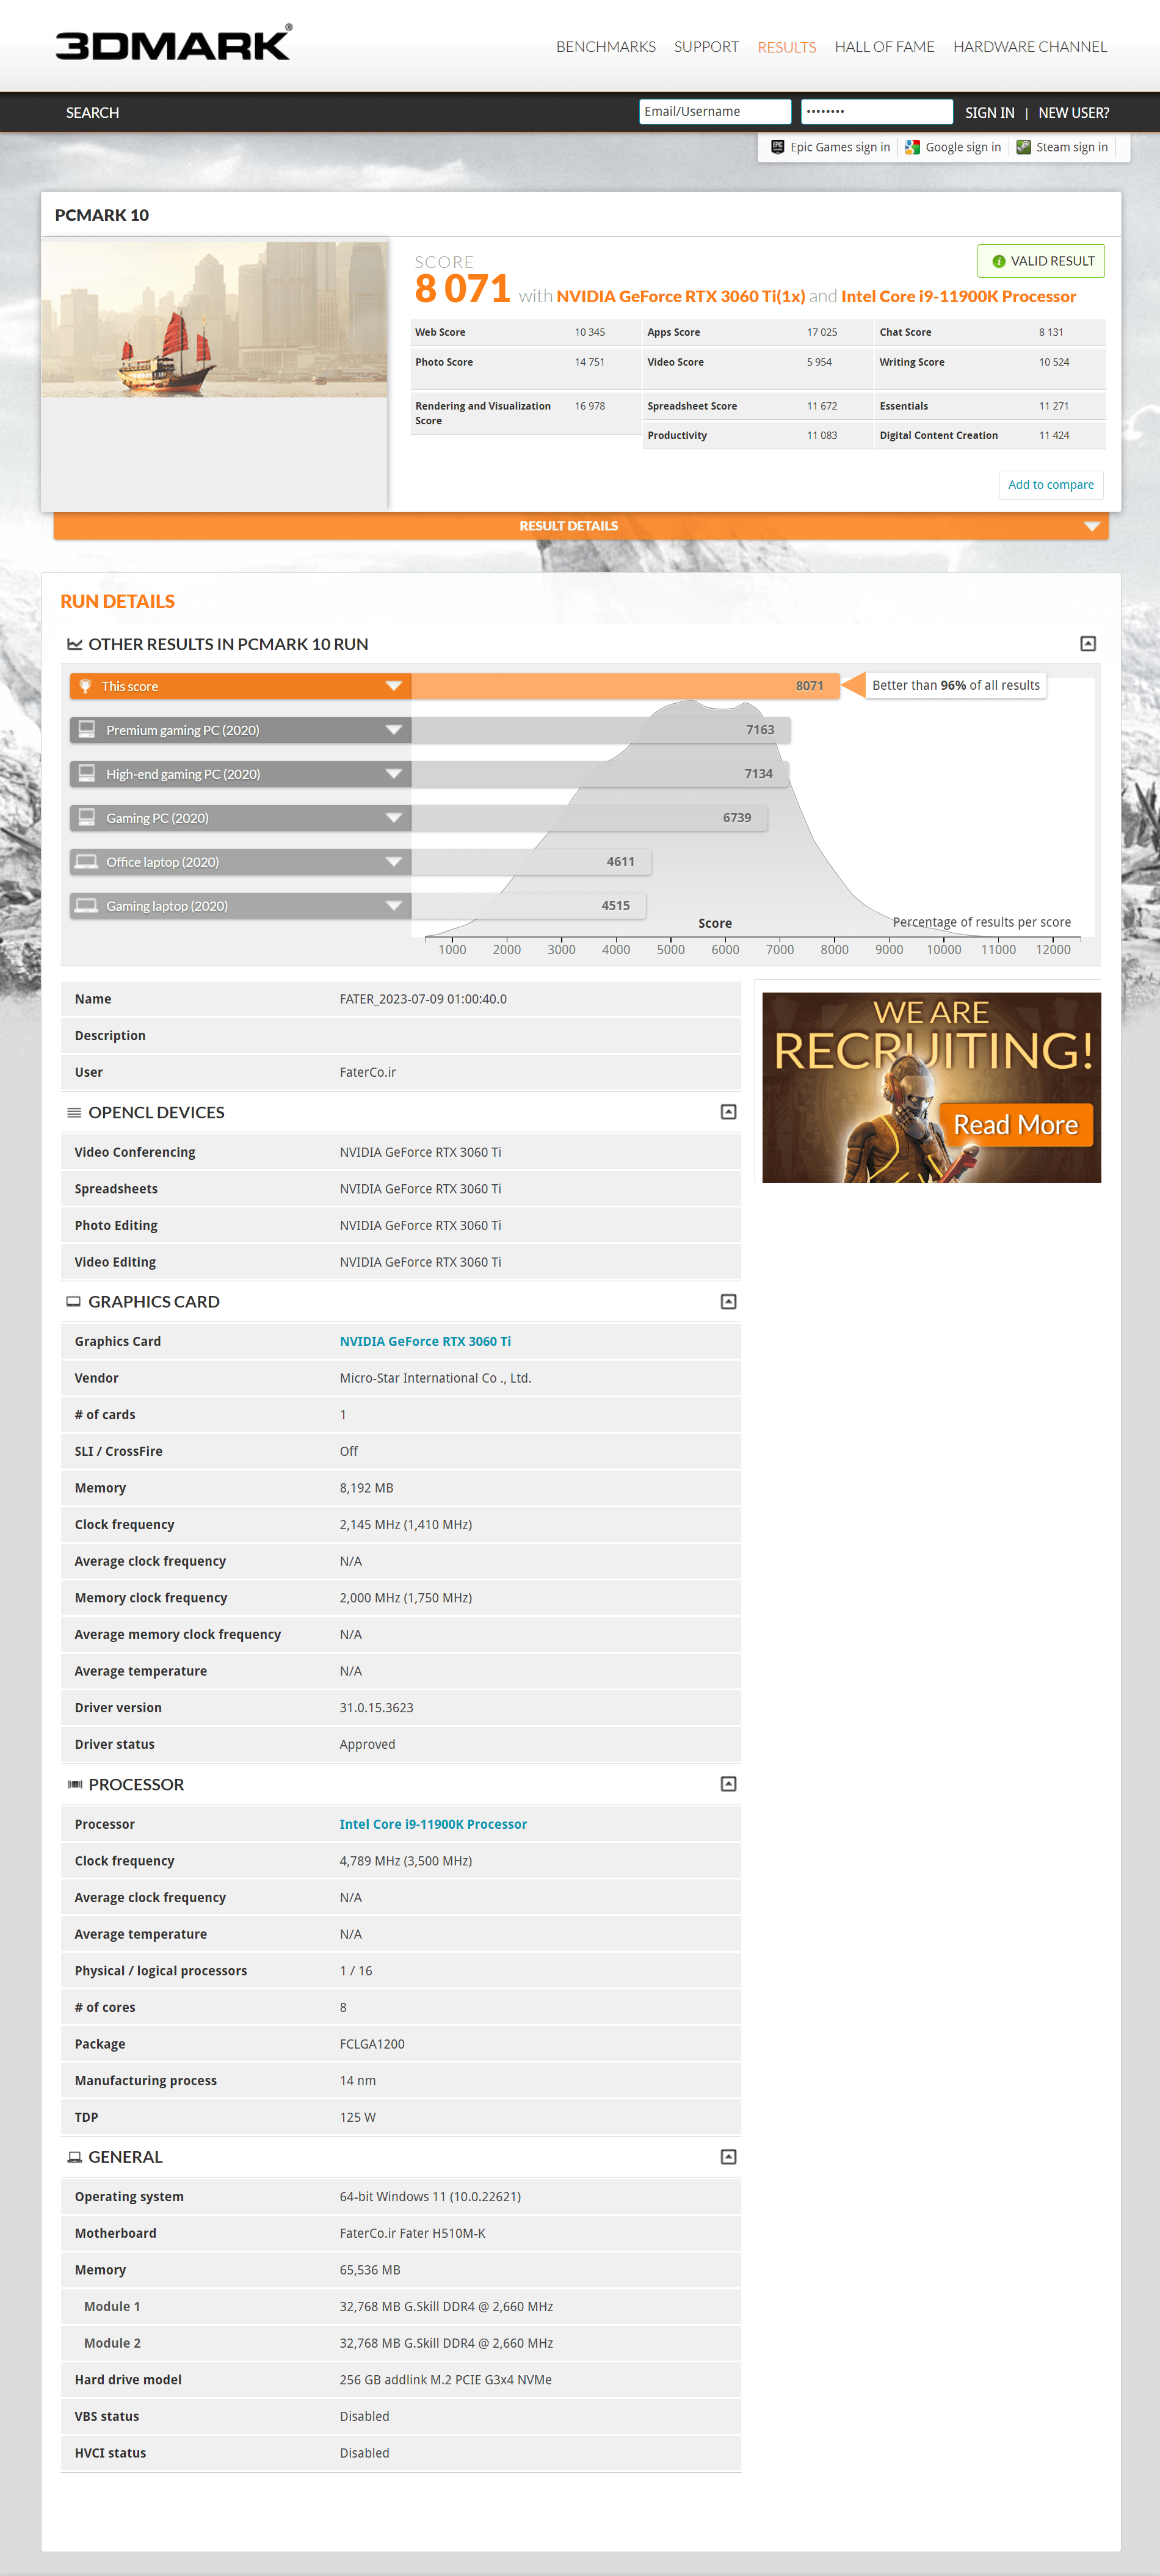Viewport: 1160px width, 2576px height.
Task: Open the Support menu
Action: 706,47
